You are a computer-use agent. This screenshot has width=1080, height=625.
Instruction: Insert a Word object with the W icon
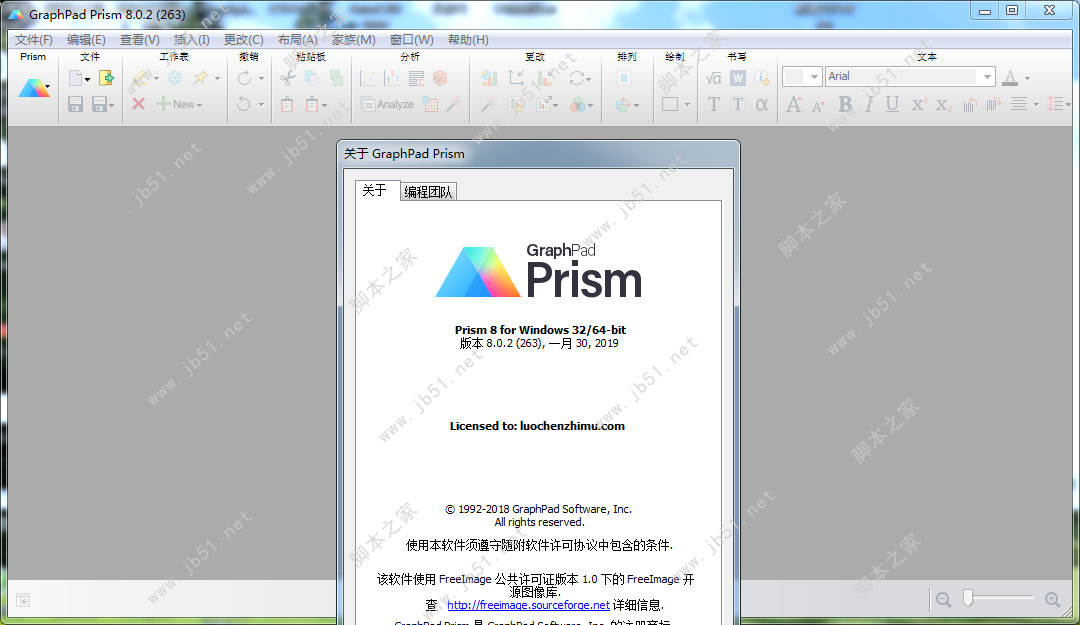(x=738, y=78)
